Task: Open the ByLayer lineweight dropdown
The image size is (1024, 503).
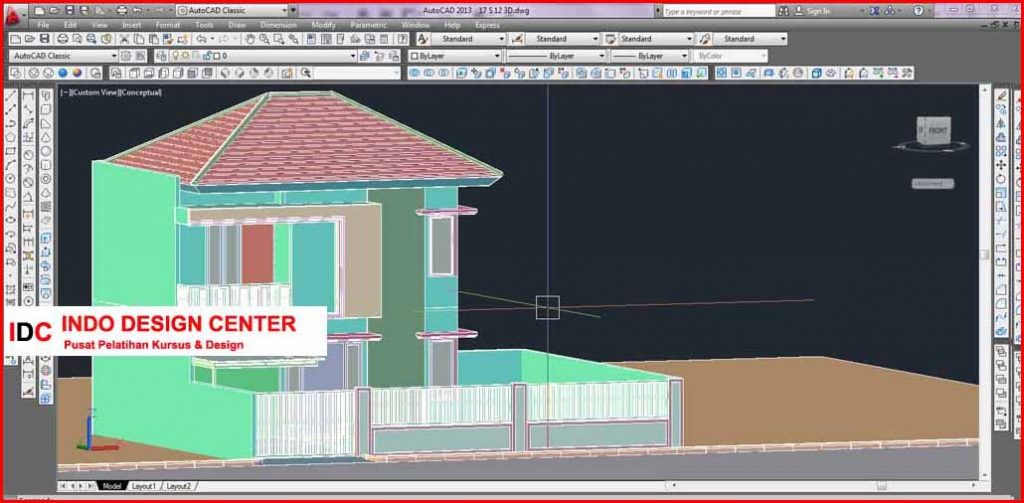Action: click(x=650, y=56)
